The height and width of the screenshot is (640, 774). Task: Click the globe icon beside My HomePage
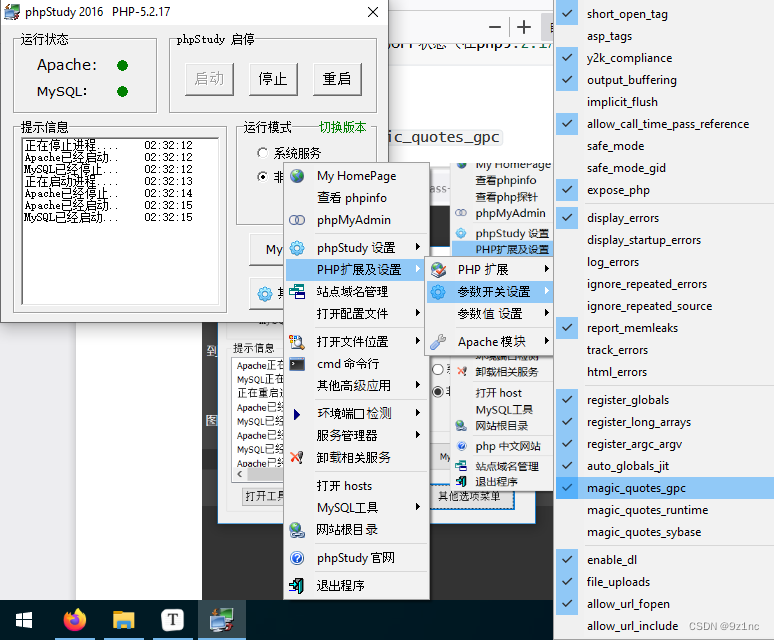pos(297,176)
